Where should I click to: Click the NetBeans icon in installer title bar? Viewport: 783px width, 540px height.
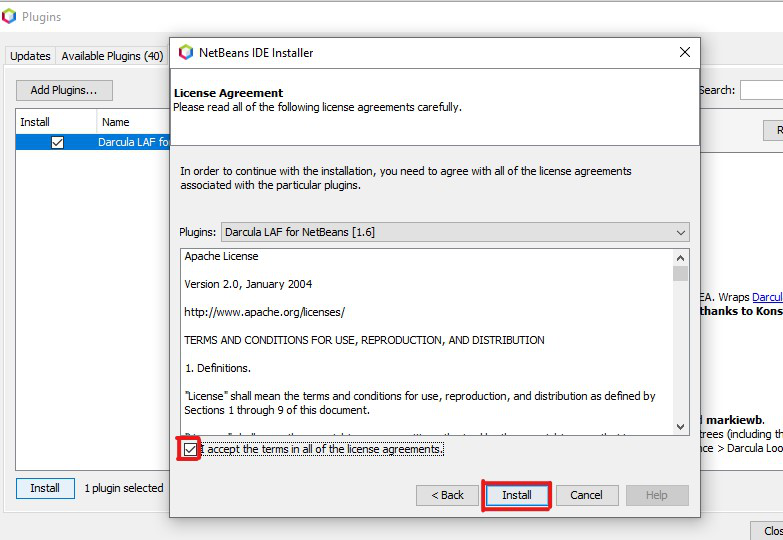pyautogui.click(x=186, y=52)
